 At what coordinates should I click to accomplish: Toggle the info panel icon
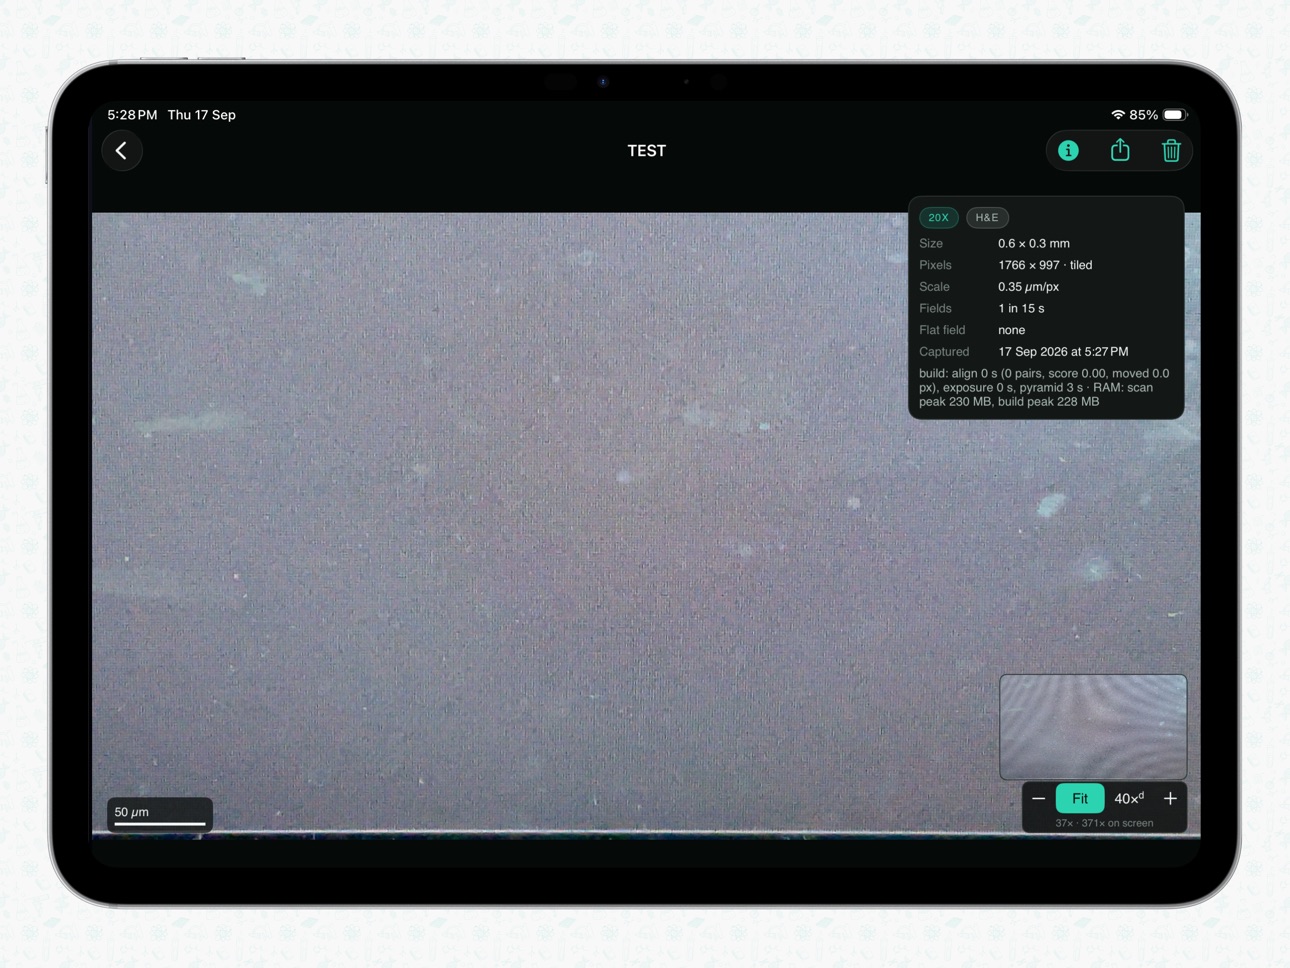(1068, 151)
